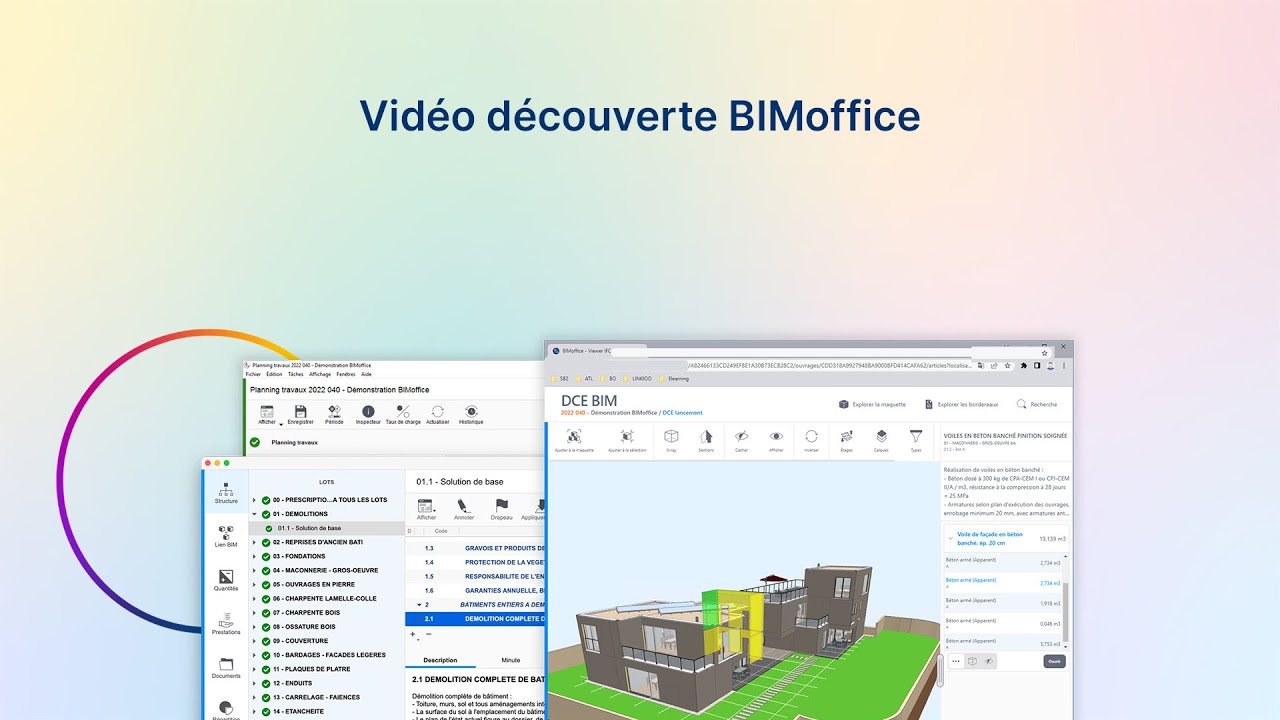This screenshot has height=720, width=1280.
Task: Click Ajuster à la sélection icon
Action: (627, 436)
